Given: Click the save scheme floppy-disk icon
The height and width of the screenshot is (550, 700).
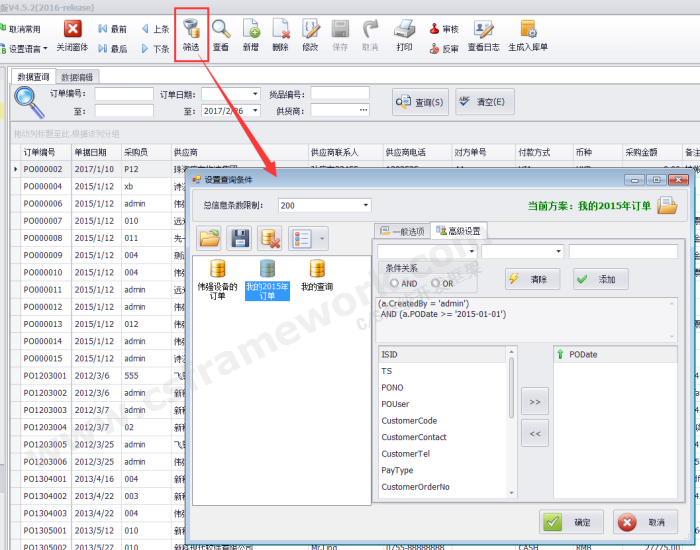Looking at the screenshot, I should tap(240, 238).
